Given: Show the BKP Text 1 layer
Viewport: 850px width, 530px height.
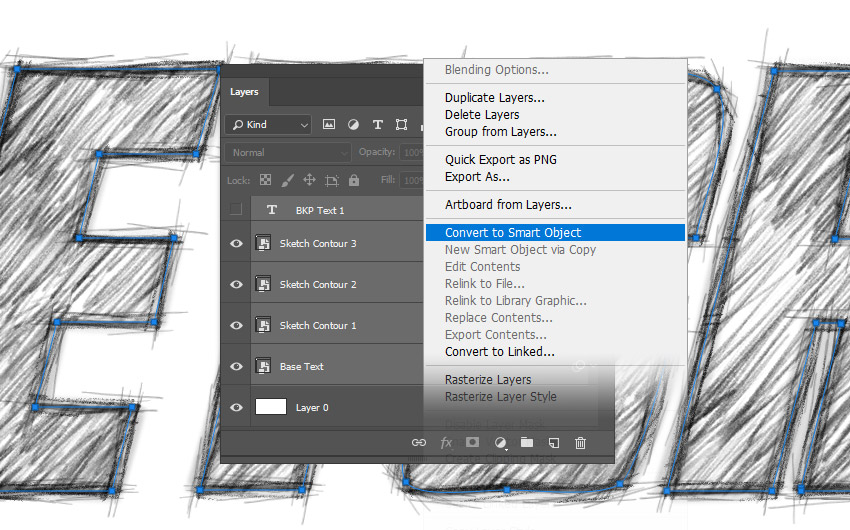Looking at the screenshot, I should coord(236,209).
